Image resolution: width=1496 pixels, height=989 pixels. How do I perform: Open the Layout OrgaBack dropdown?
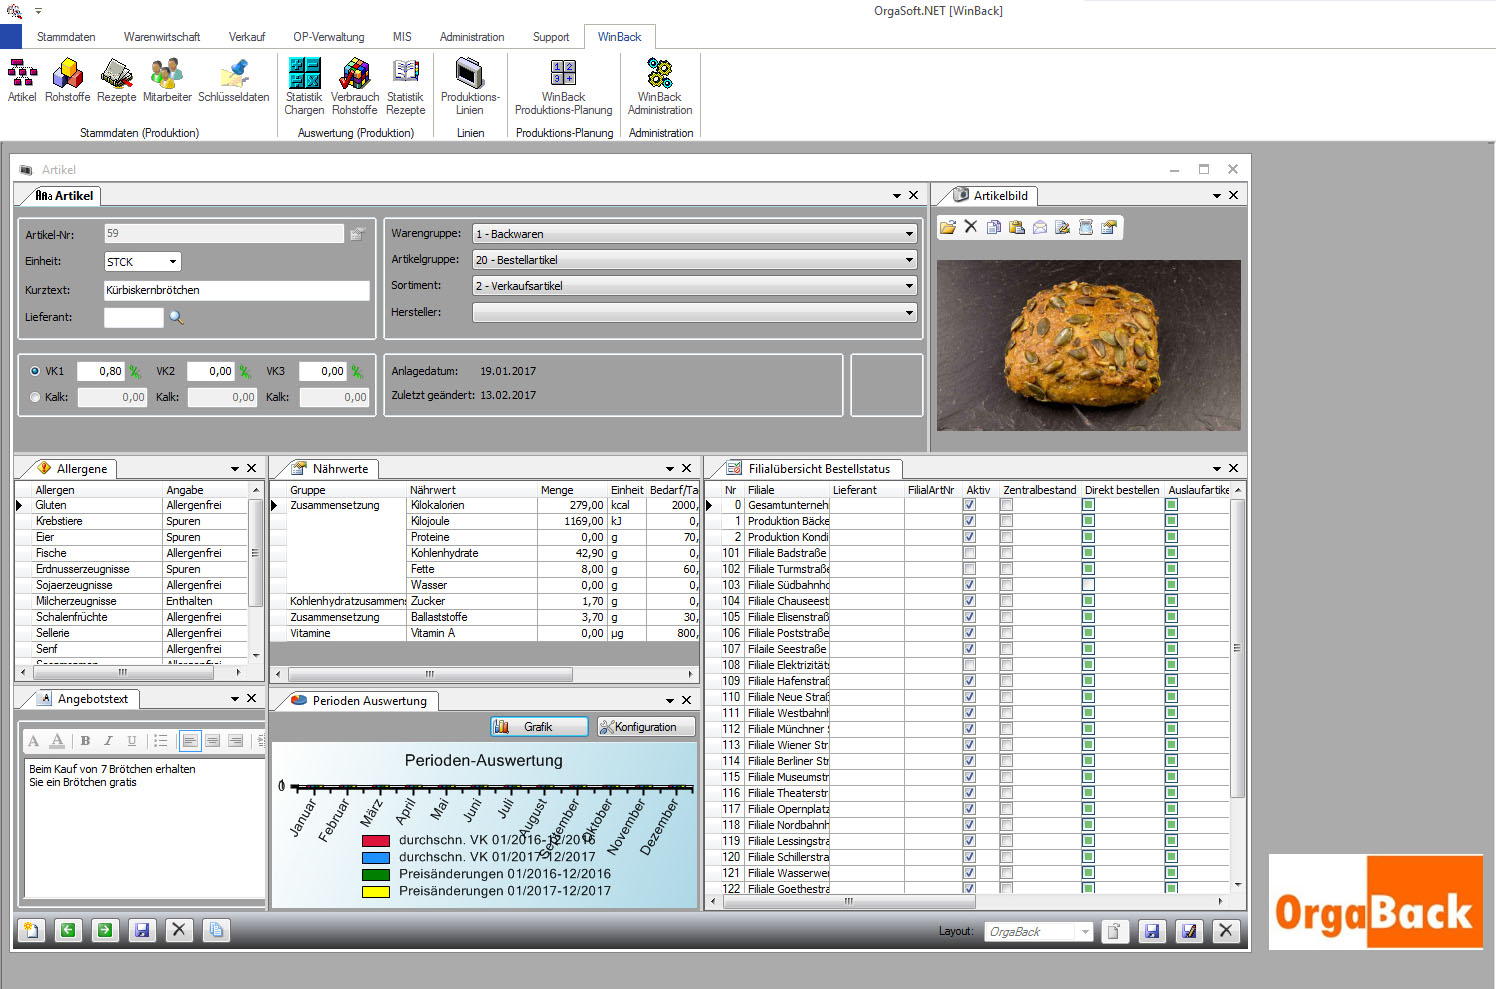click(x=1085, y=932)
